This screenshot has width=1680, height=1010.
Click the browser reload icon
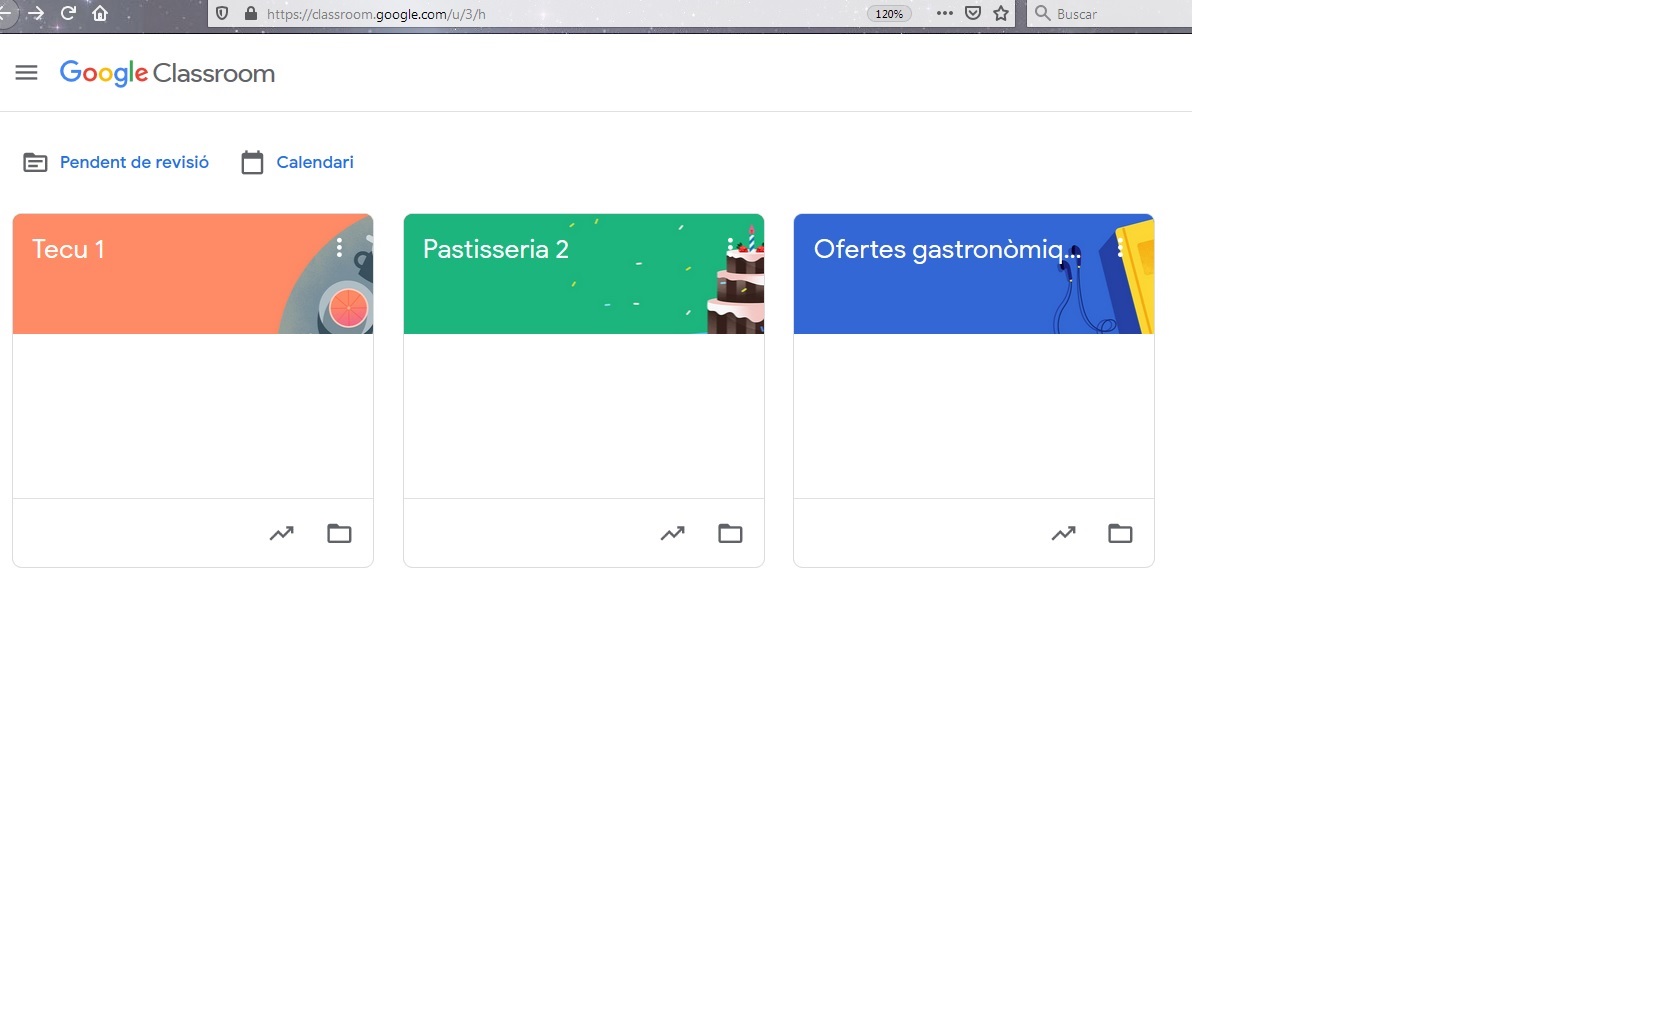68,13
